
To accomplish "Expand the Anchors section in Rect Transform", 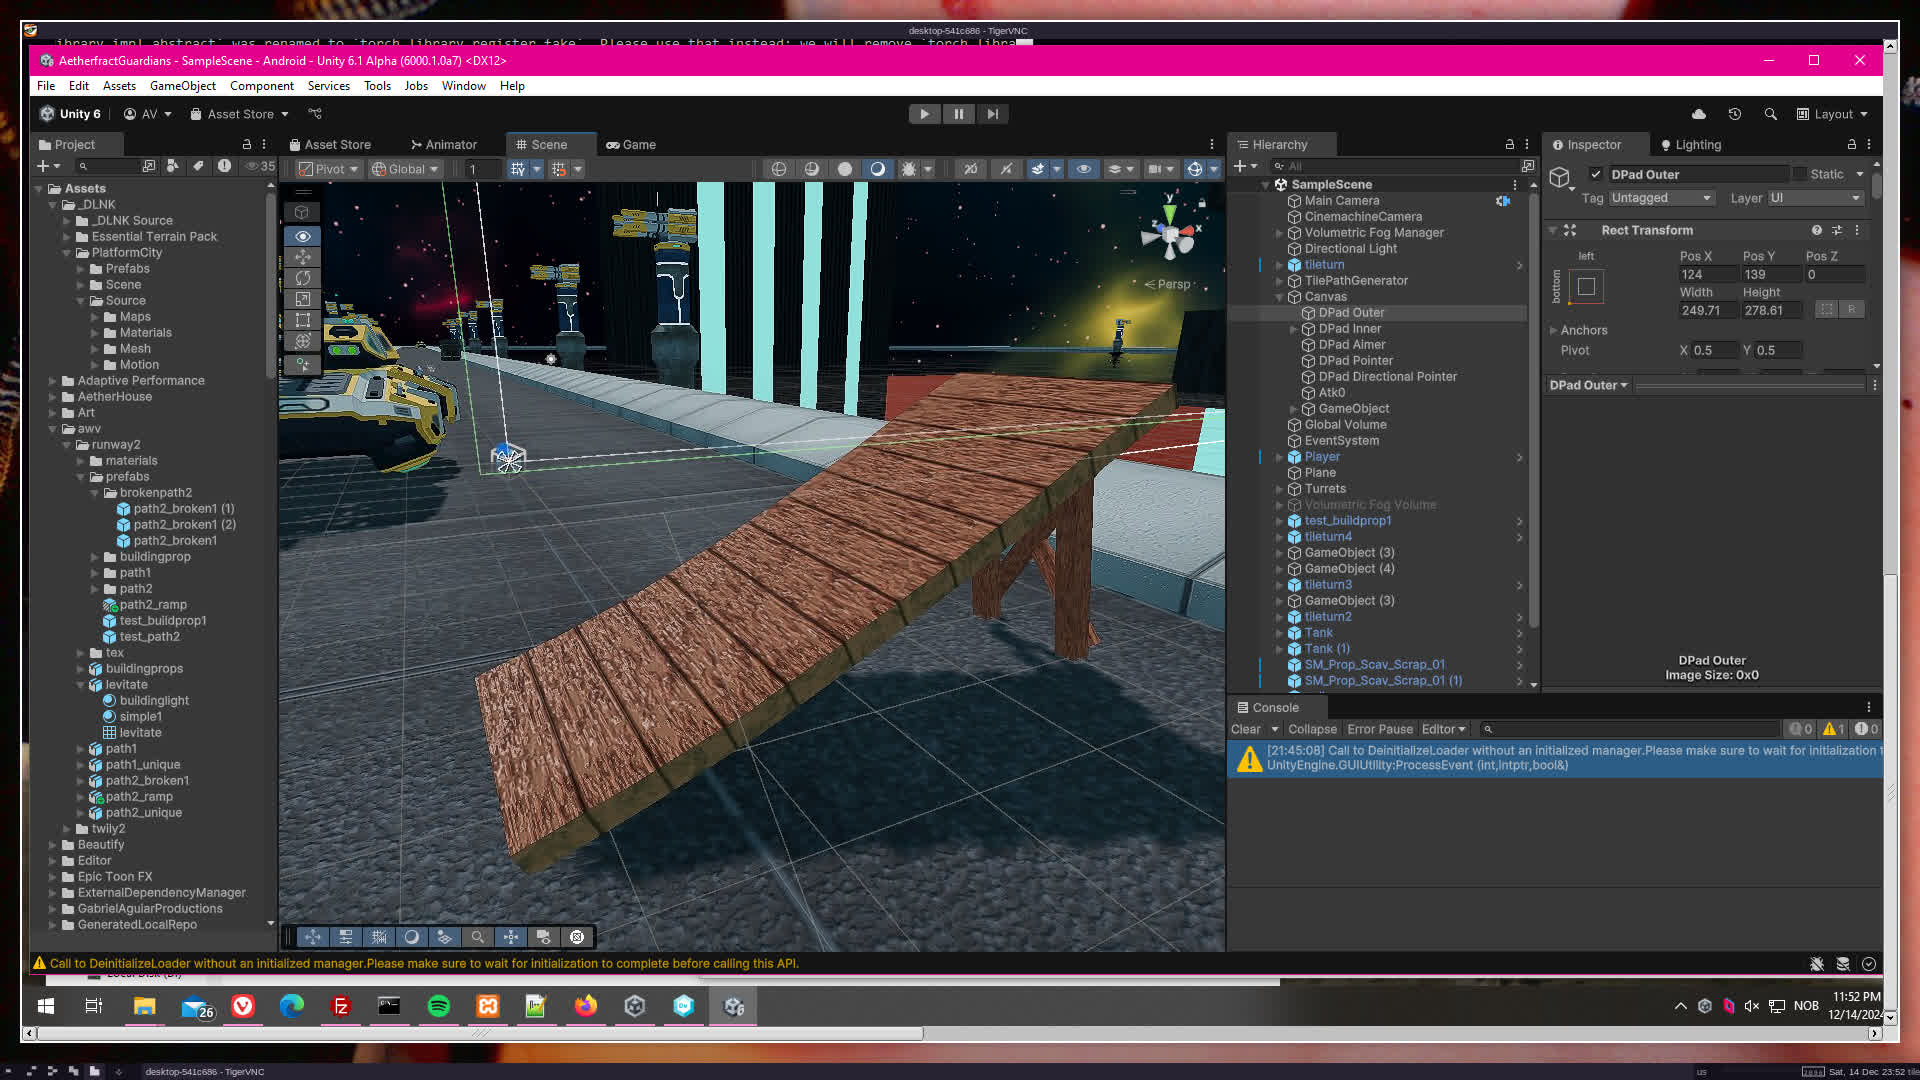I will 1553,330.
